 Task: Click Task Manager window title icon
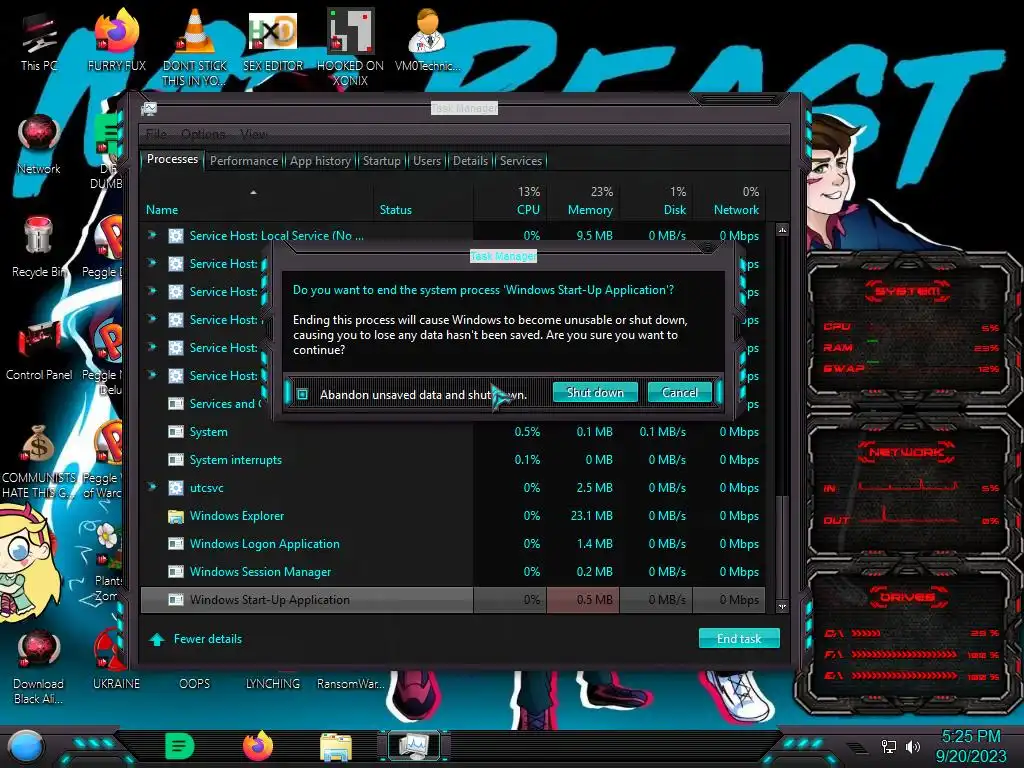point(149,108)
